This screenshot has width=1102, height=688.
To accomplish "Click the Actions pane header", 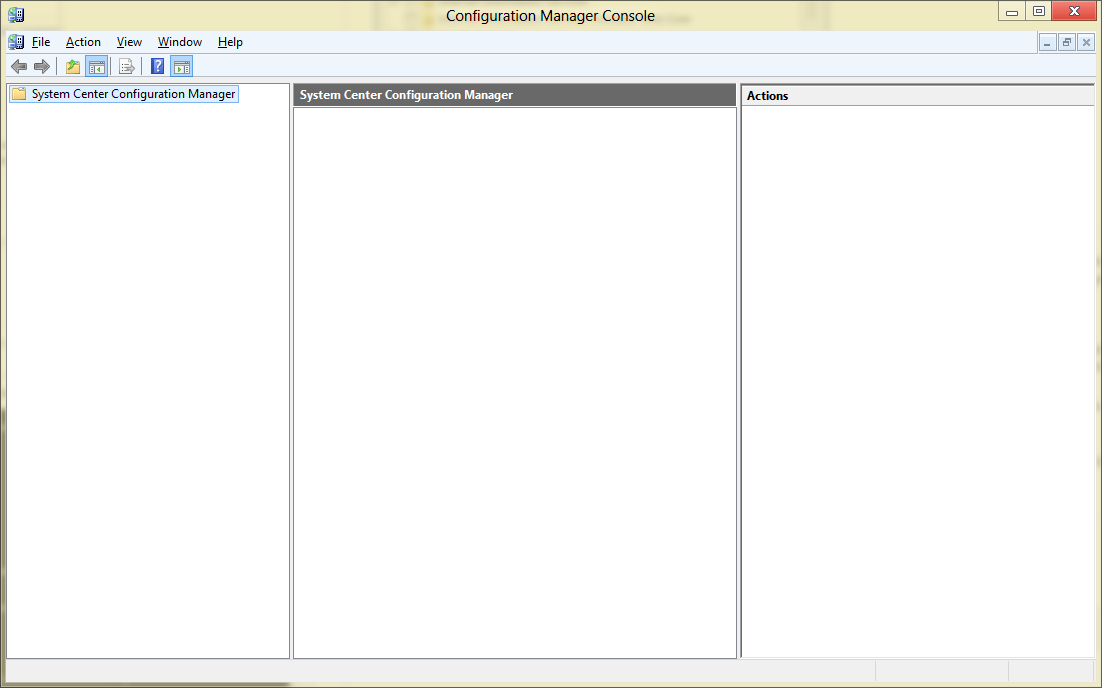I will coord(918,96).
